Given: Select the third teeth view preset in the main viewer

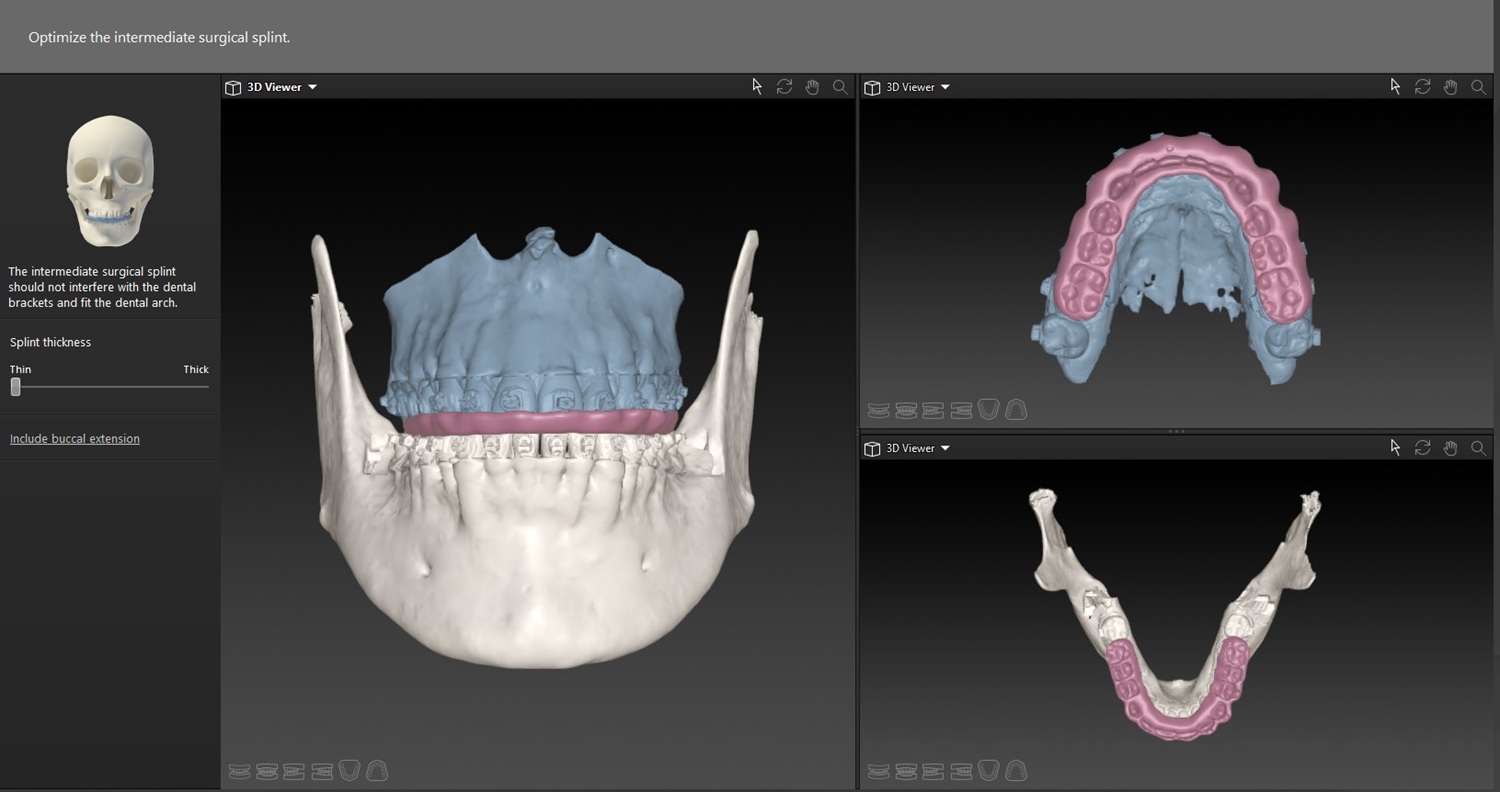Looking at the screenshot, I should coord(294,771).
